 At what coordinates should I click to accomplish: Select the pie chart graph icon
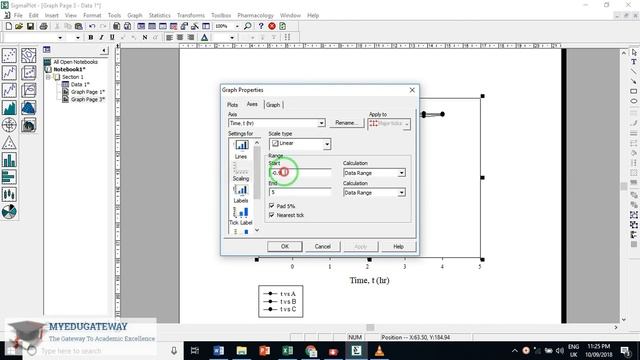(x=9, y=212)
